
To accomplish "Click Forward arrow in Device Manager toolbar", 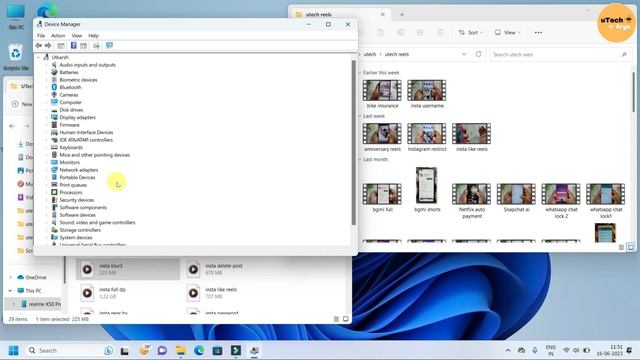I will point(48,46).
